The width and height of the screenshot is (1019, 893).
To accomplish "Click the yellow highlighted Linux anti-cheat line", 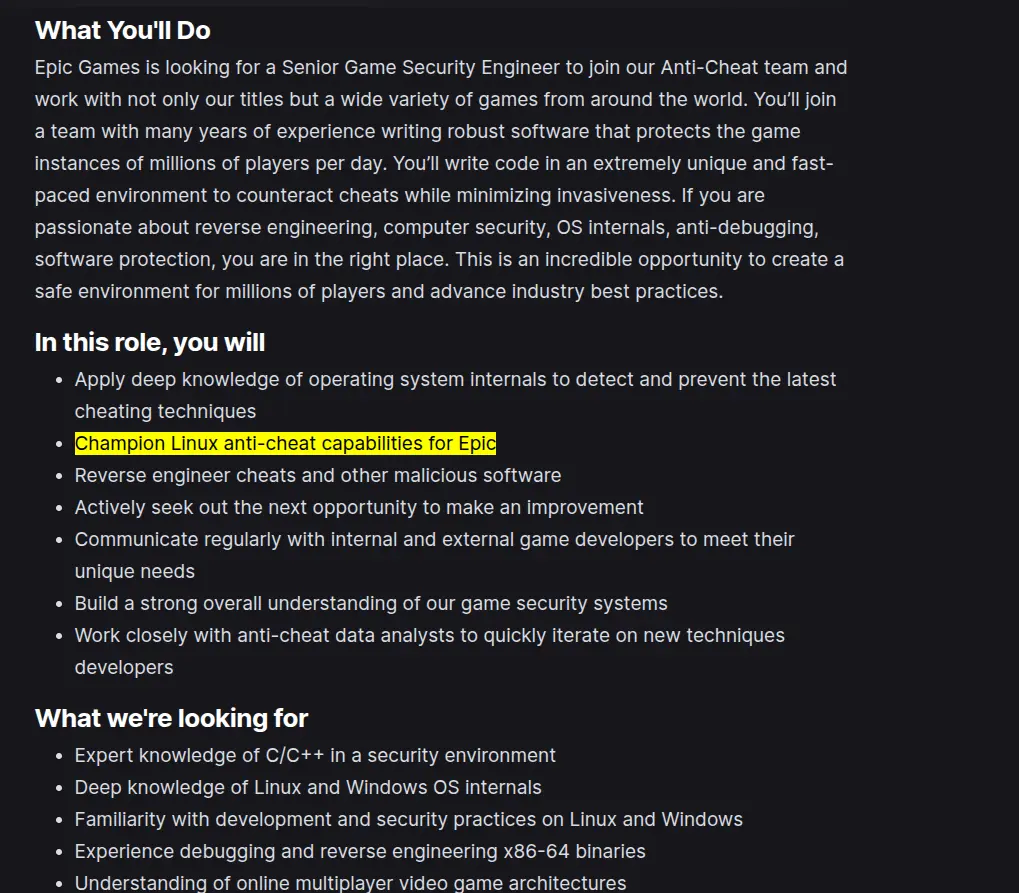I will (x=285, y=443).
